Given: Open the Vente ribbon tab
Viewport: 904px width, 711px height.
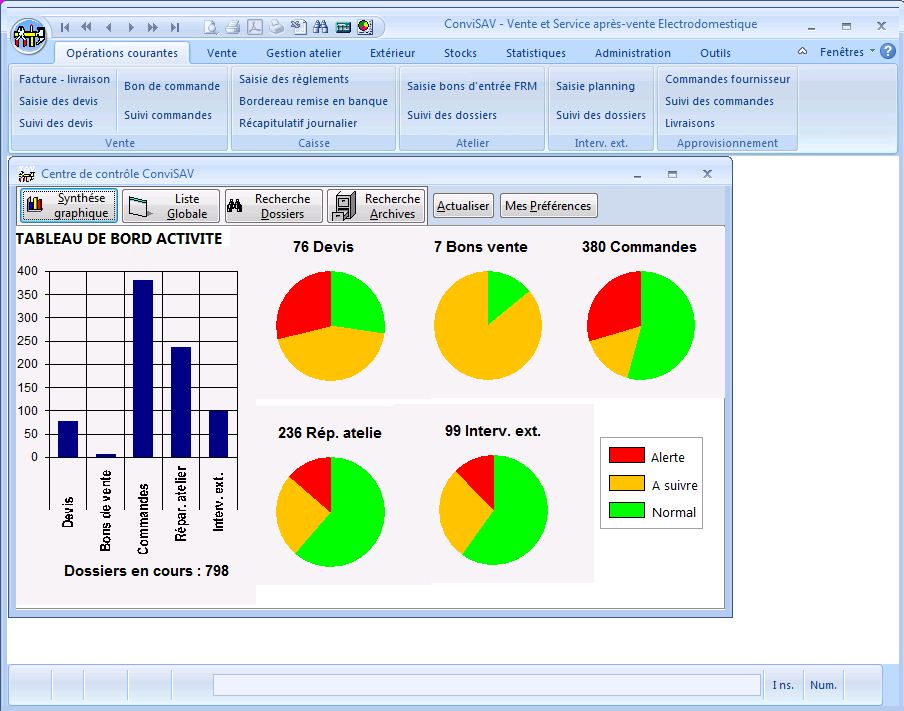Looking at the screenshot, I should pyautogui.click(x=222, y=53).
